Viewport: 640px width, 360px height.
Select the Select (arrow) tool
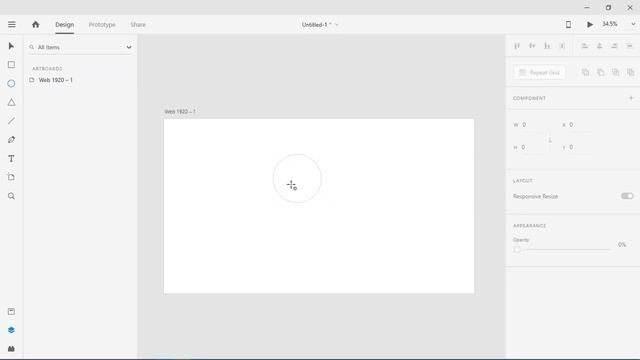click(11, 46)
